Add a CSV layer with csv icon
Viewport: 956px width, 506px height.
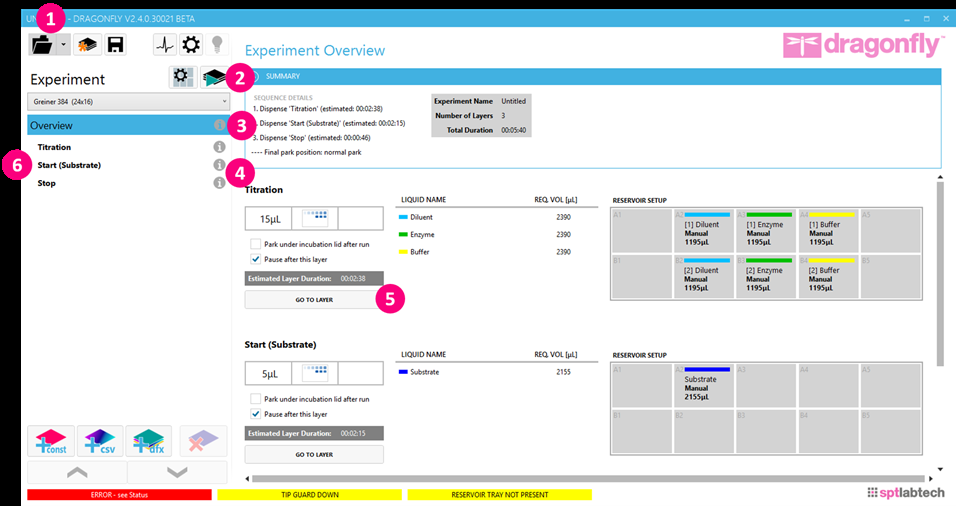pyautogui.click(x=99, y=441)
